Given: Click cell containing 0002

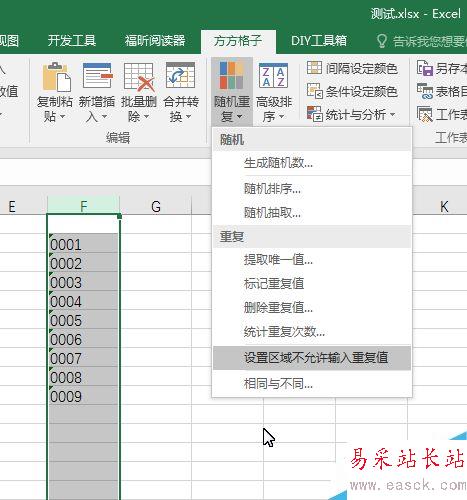Looking at the screenshot, I should 83,262.
